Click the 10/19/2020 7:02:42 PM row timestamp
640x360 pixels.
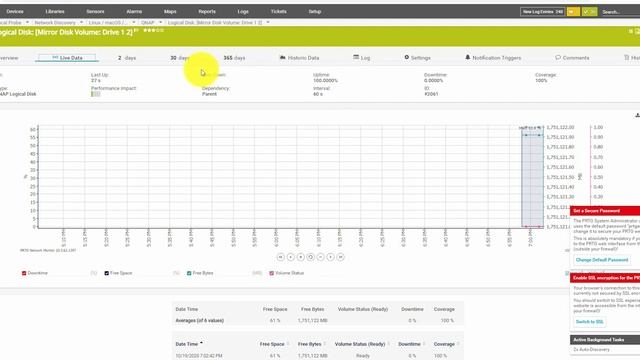[199, 356]
